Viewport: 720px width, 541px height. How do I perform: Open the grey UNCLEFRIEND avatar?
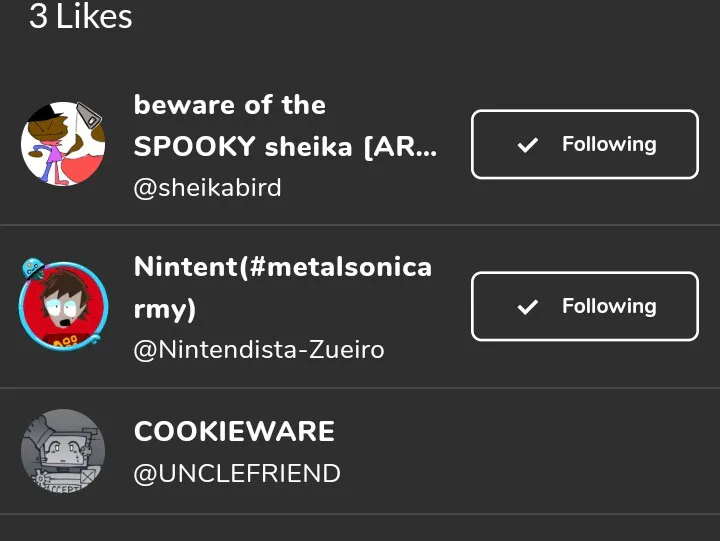(63, 451)
